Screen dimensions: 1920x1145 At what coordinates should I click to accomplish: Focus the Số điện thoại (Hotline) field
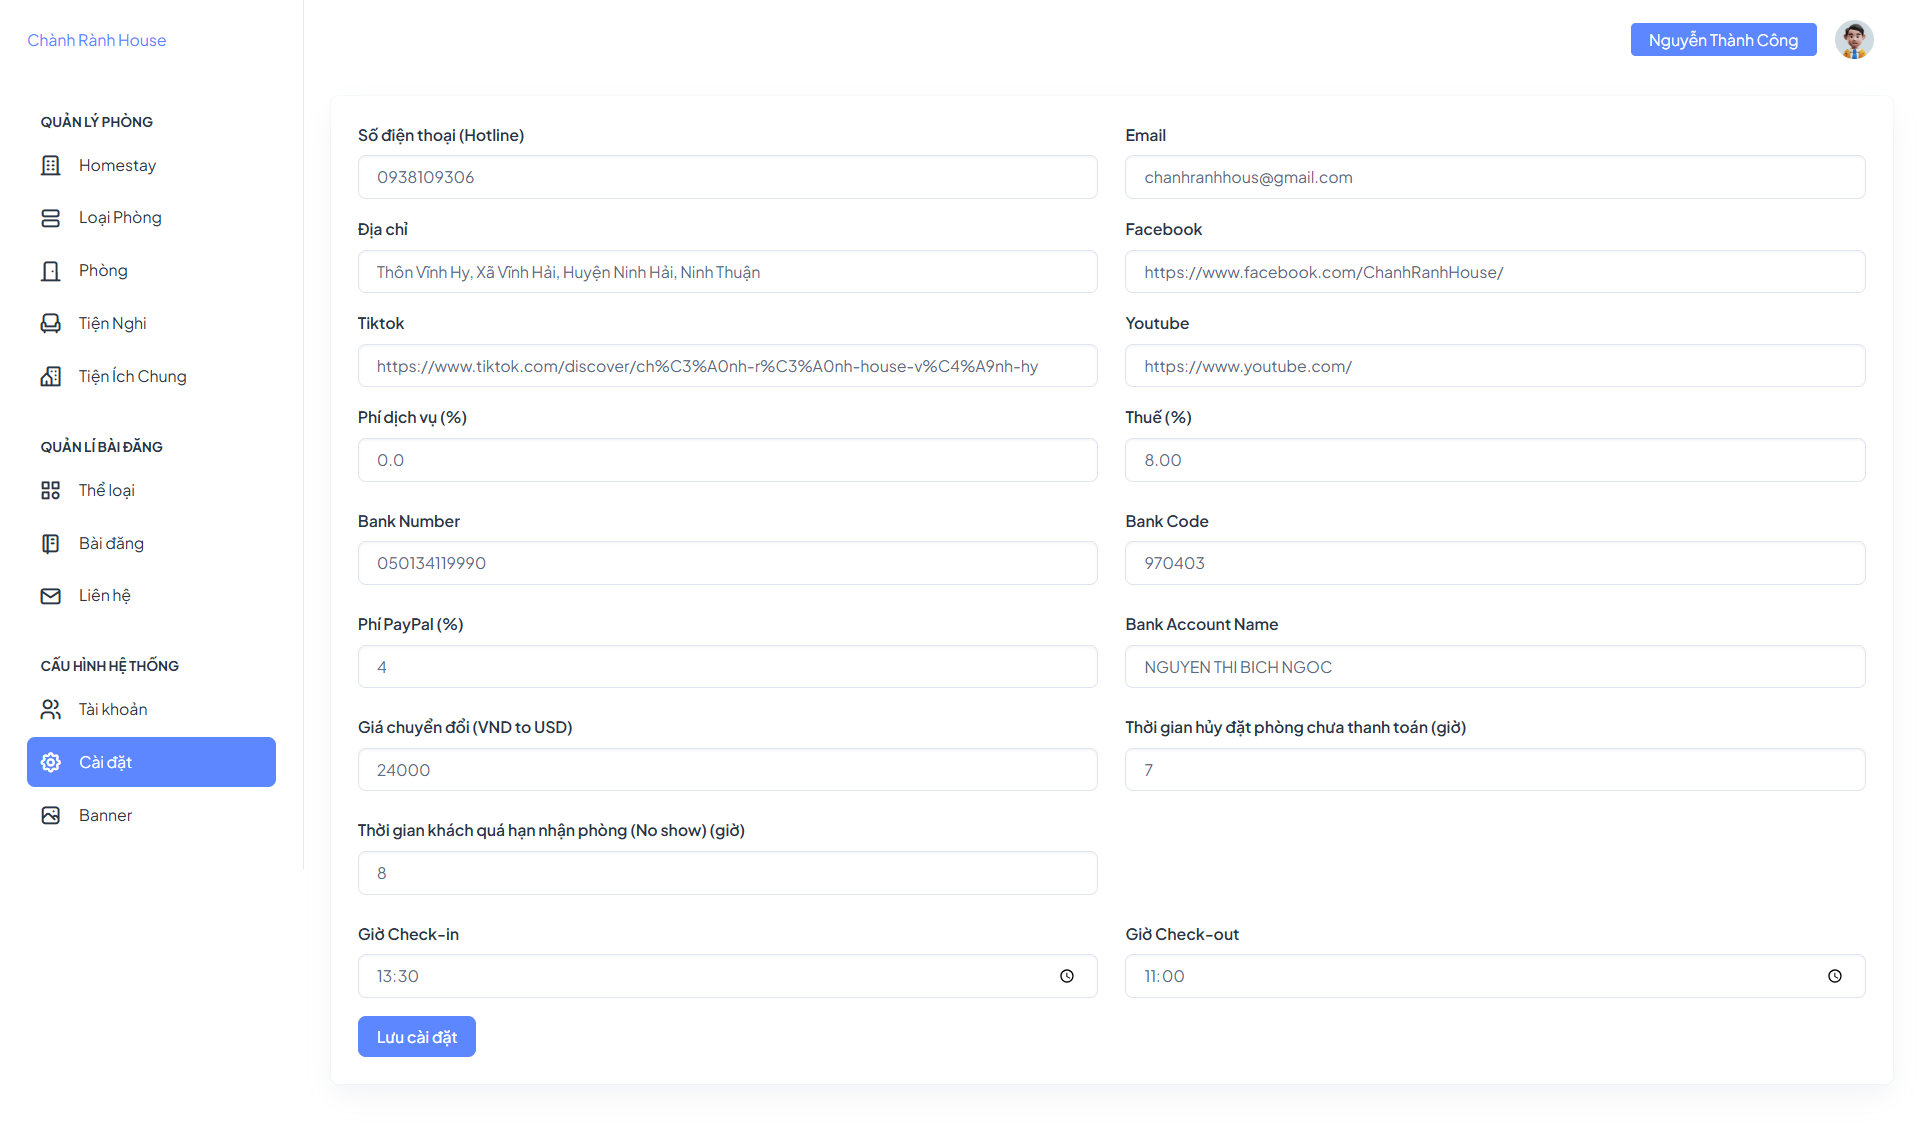click(728, 177)
